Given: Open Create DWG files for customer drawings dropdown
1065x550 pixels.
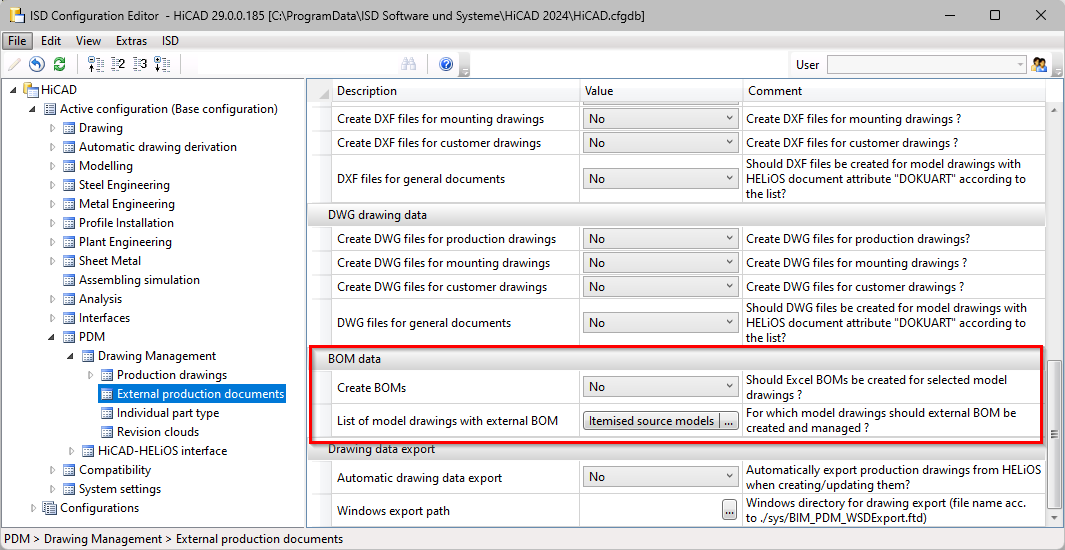Looking at the screenshot, I should click(661, 287).
